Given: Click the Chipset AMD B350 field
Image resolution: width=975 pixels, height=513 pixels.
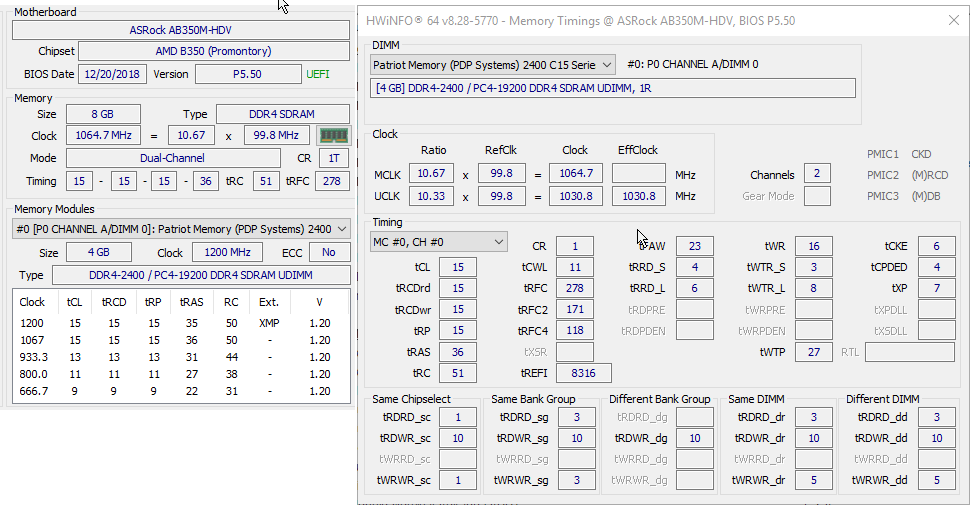Looking at the screenshot, I should [x=213, y=51].
